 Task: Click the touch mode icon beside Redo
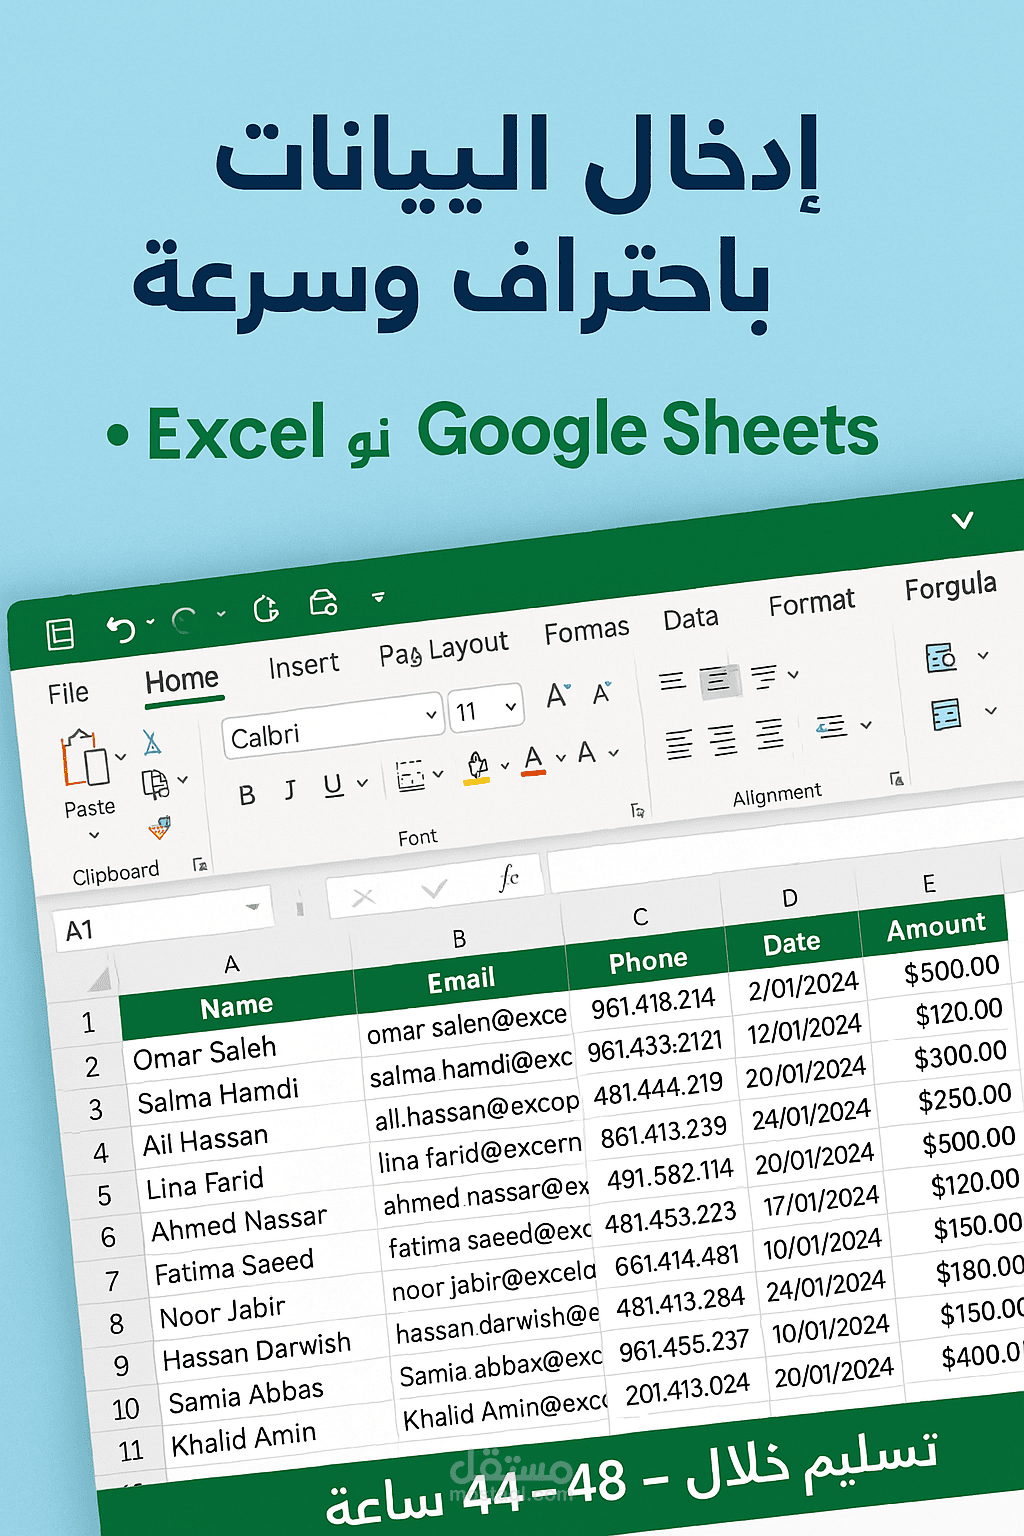(x=265, y=609)
